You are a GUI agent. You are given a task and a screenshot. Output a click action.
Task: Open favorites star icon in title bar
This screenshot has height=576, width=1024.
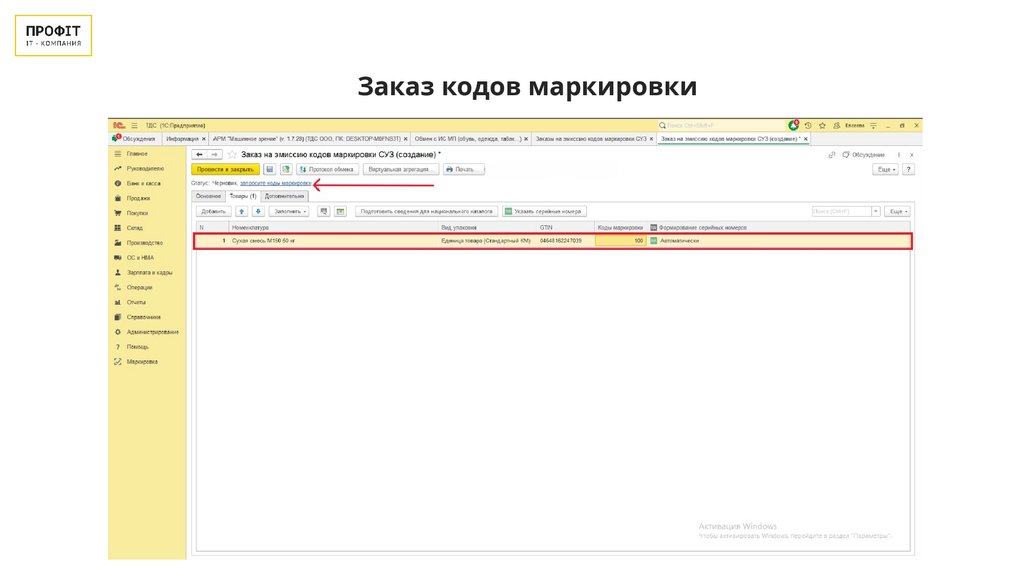pyautogui.click(x=822, y=125)
